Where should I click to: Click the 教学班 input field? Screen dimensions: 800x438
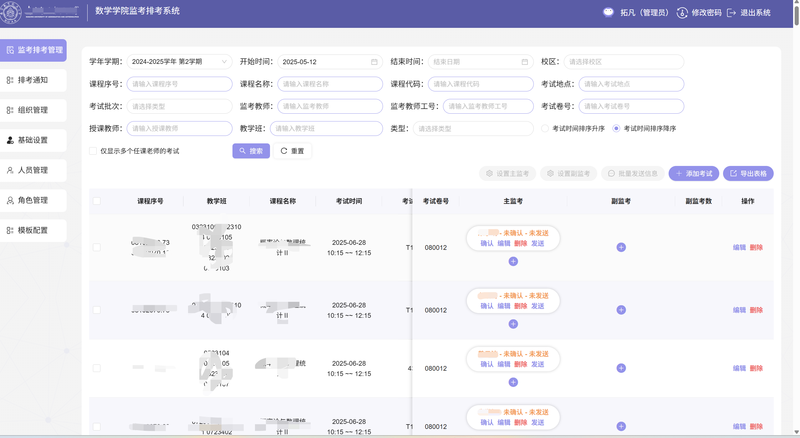(x=327, y=129)
